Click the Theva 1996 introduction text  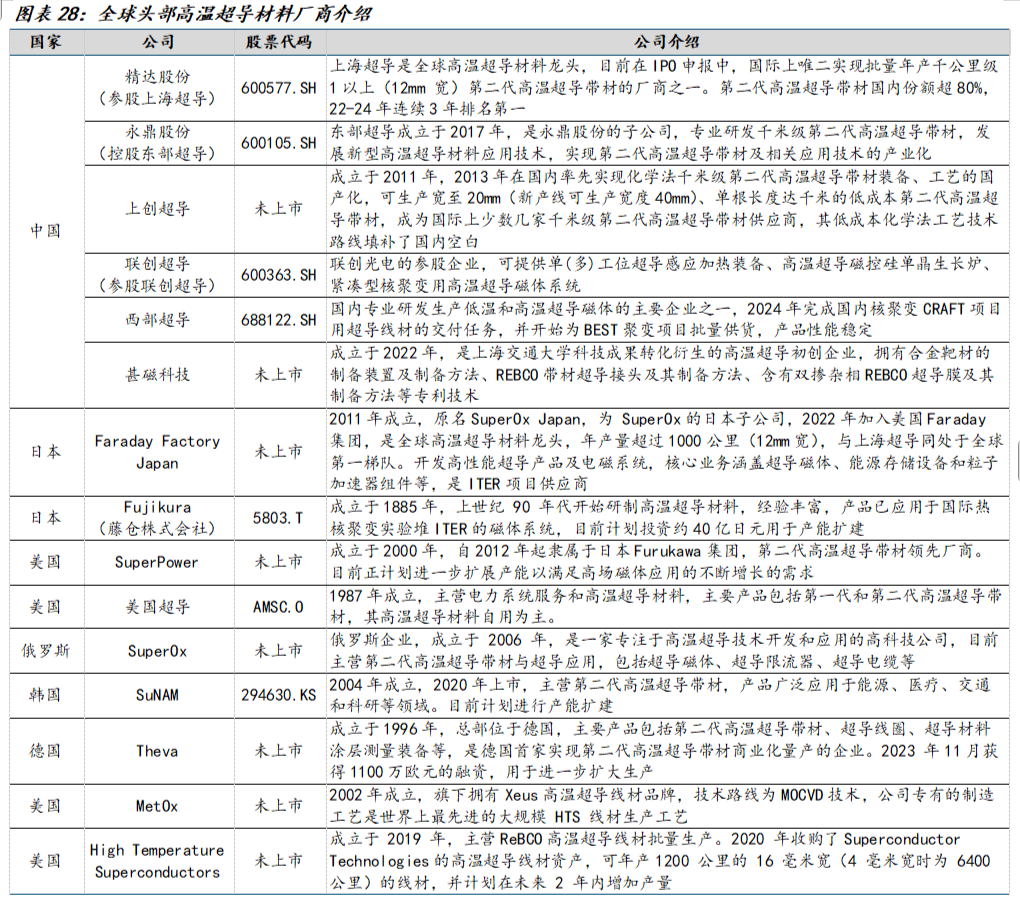click(x=664, y=751)
